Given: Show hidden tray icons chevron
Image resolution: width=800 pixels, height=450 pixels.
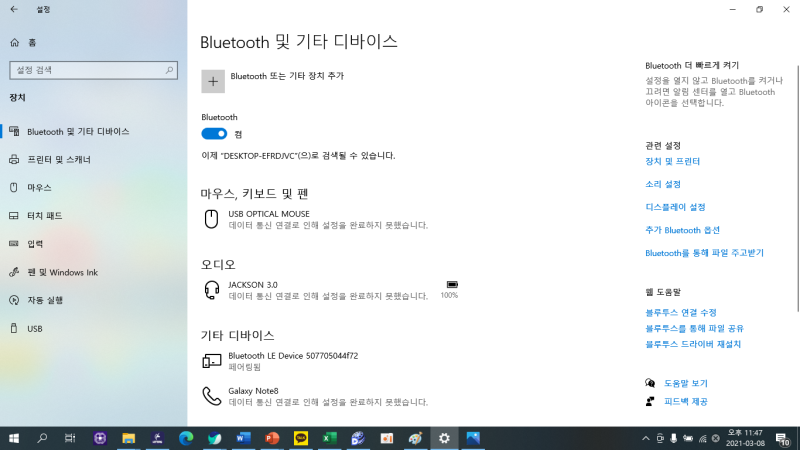Looking at the screenshot, I should click(x=645, y=438).
